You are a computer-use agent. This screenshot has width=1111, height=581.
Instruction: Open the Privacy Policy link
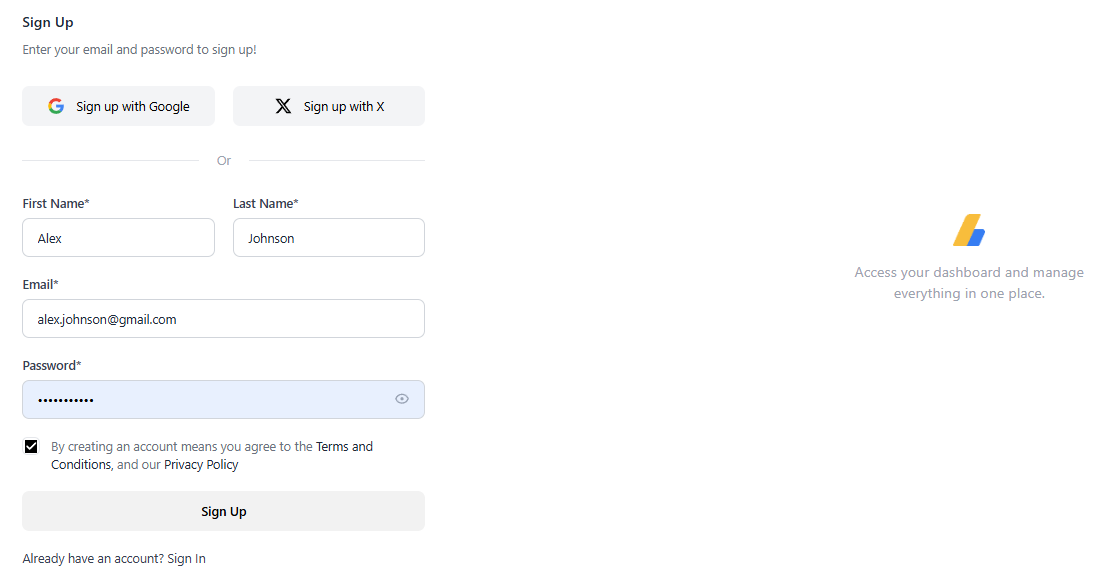(x=201, y=465)
